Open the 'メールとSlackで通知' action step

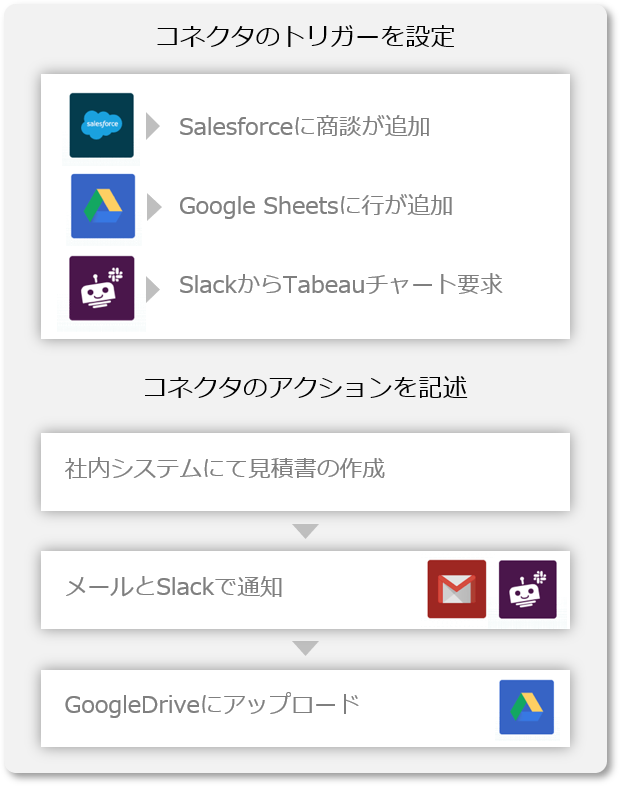[x=305, y=590]
